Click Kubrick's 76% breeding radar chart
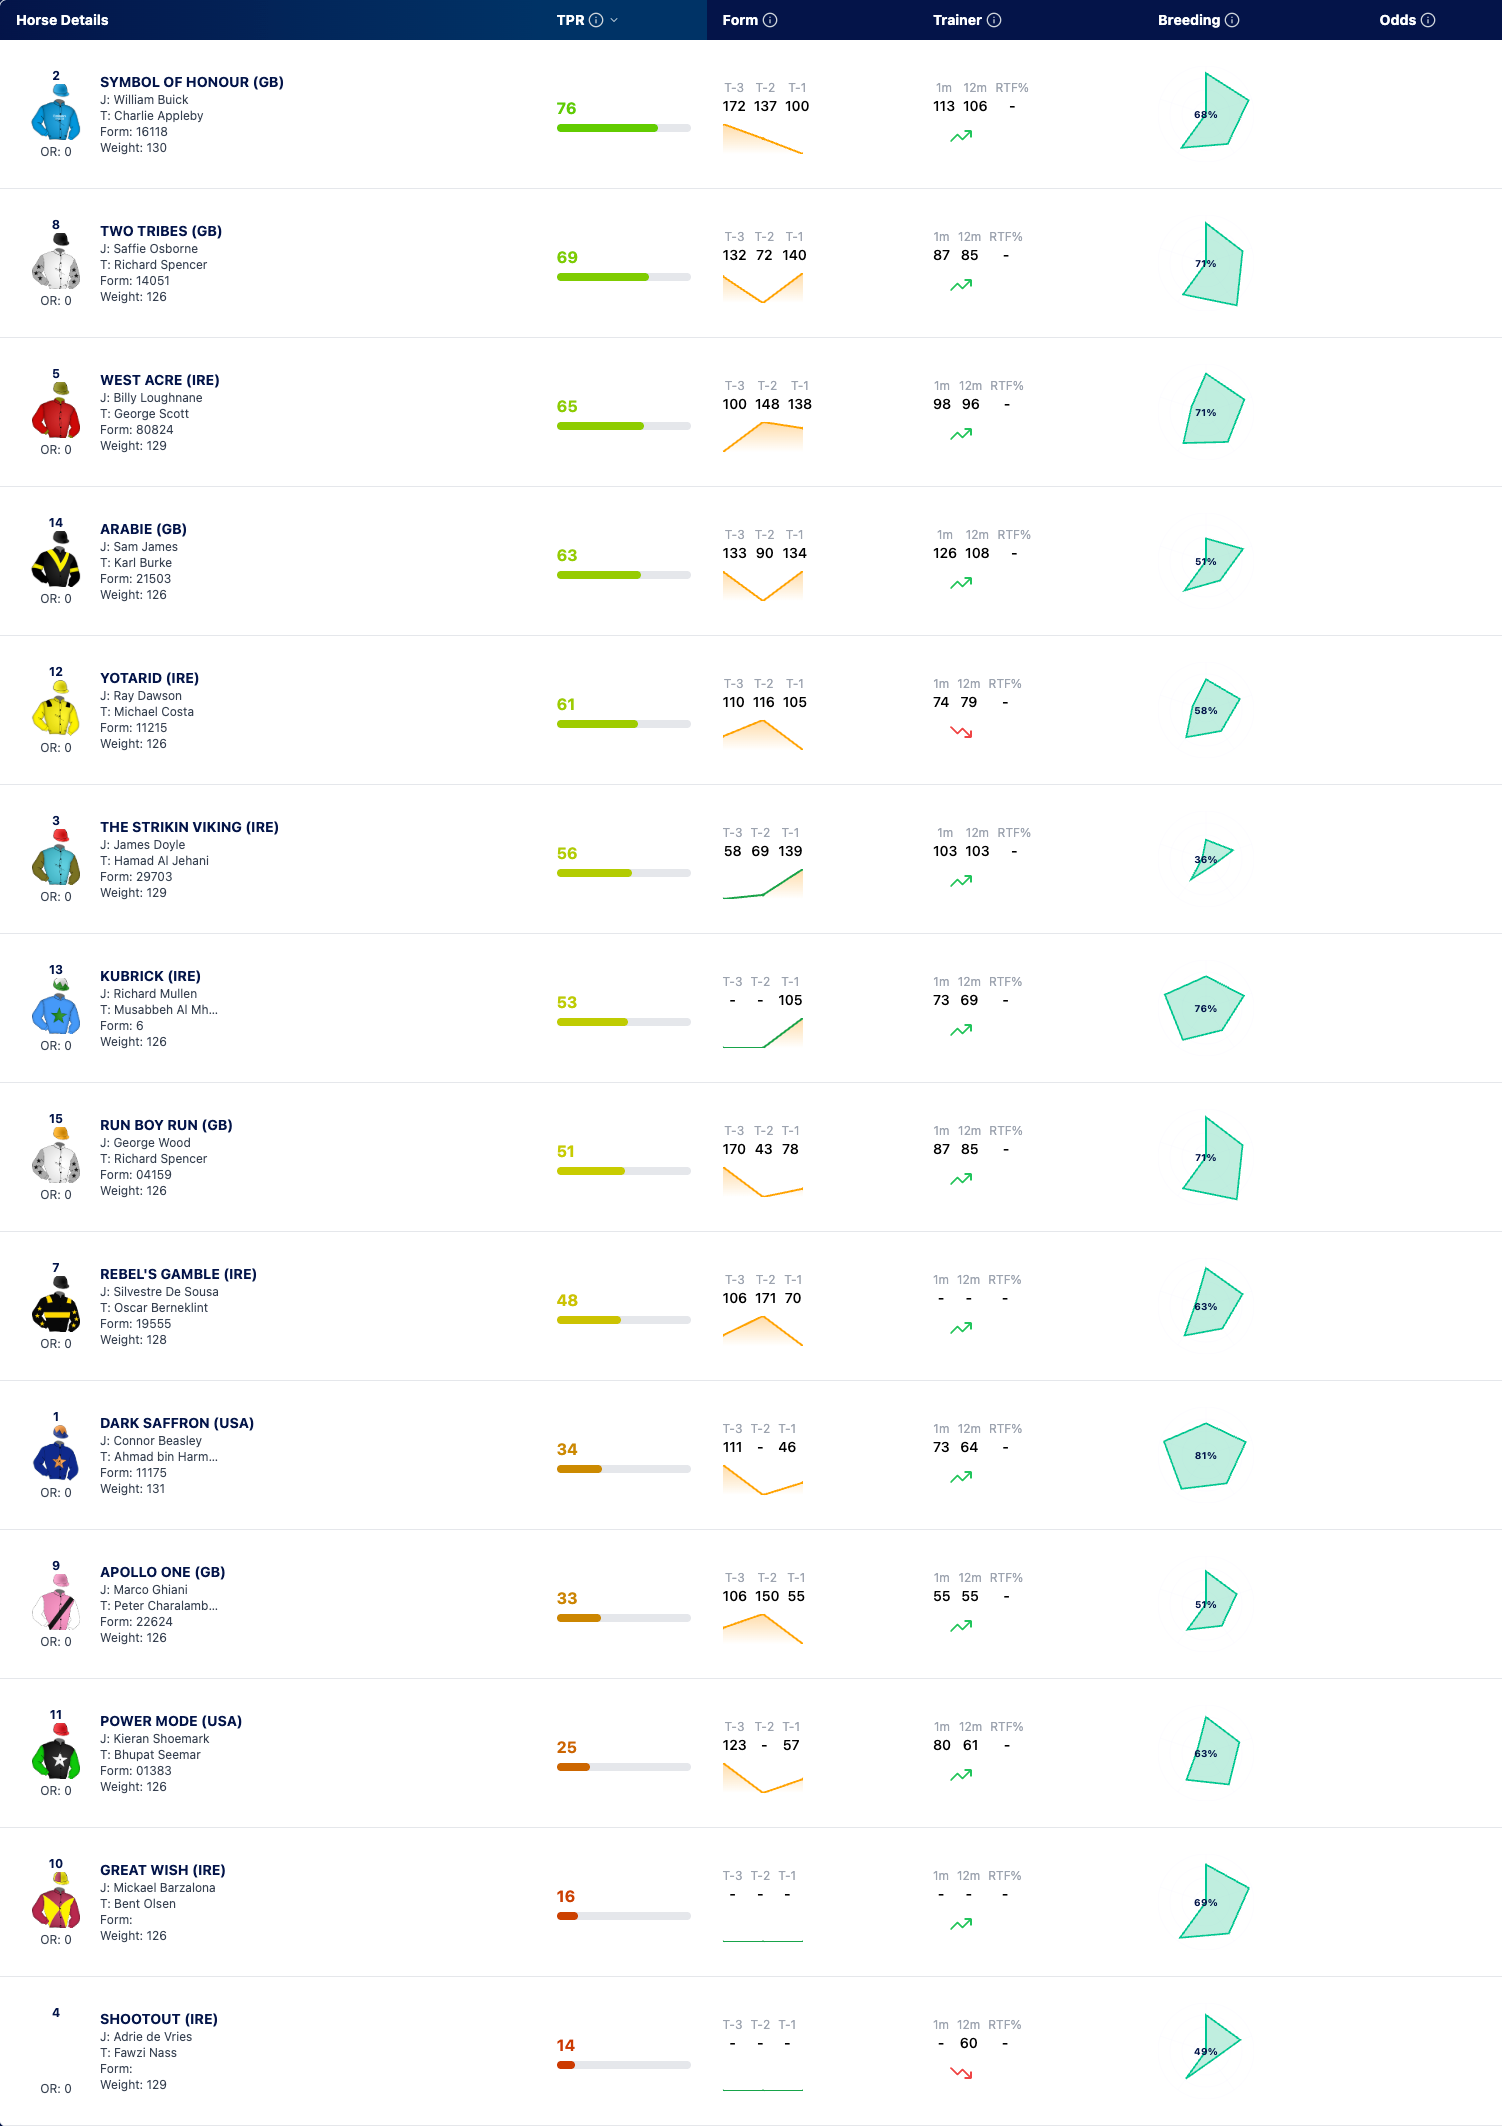Image resolution: width=1502 pixels, height=2126 pixels. click(x=1204, y=1008)
